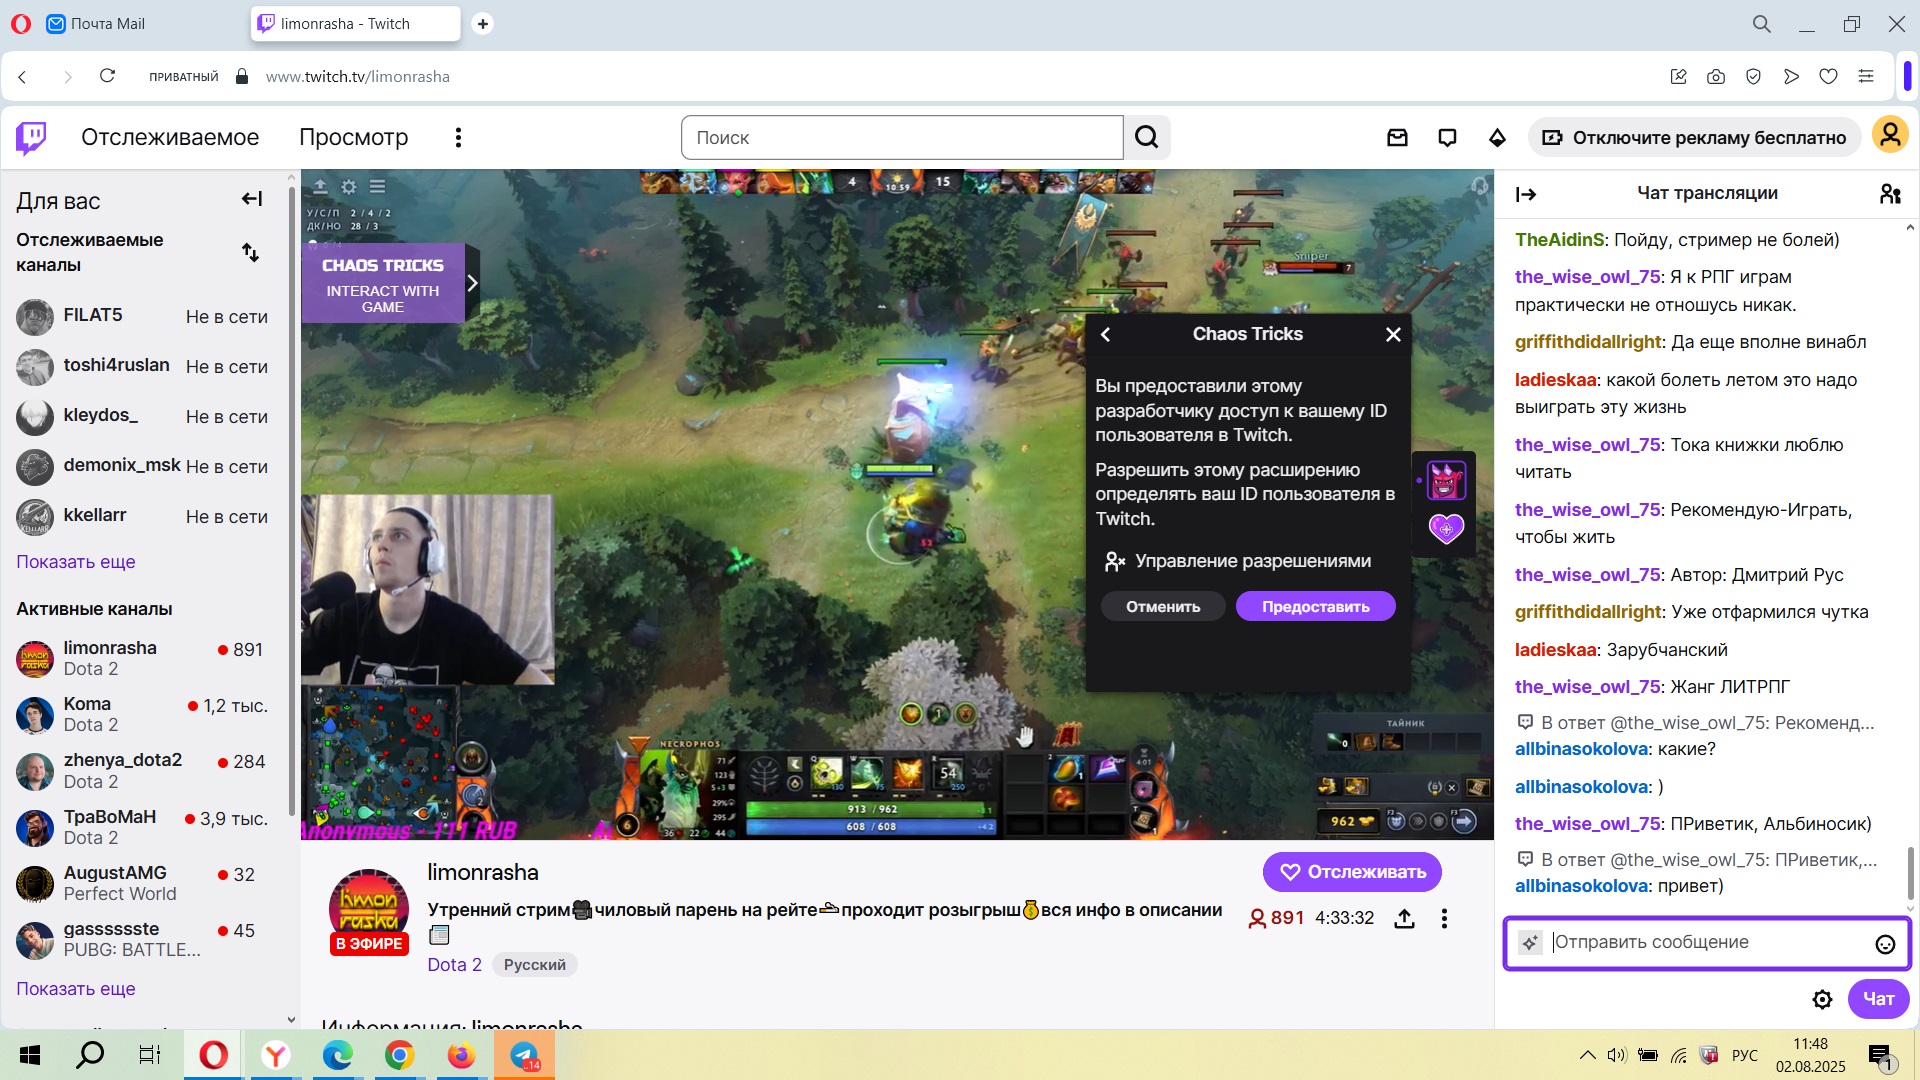The width and height of the screenshot is (1920, 1080).
Task: Open AugustAMG channel in sidebar
Action: [x=143, y=883]
